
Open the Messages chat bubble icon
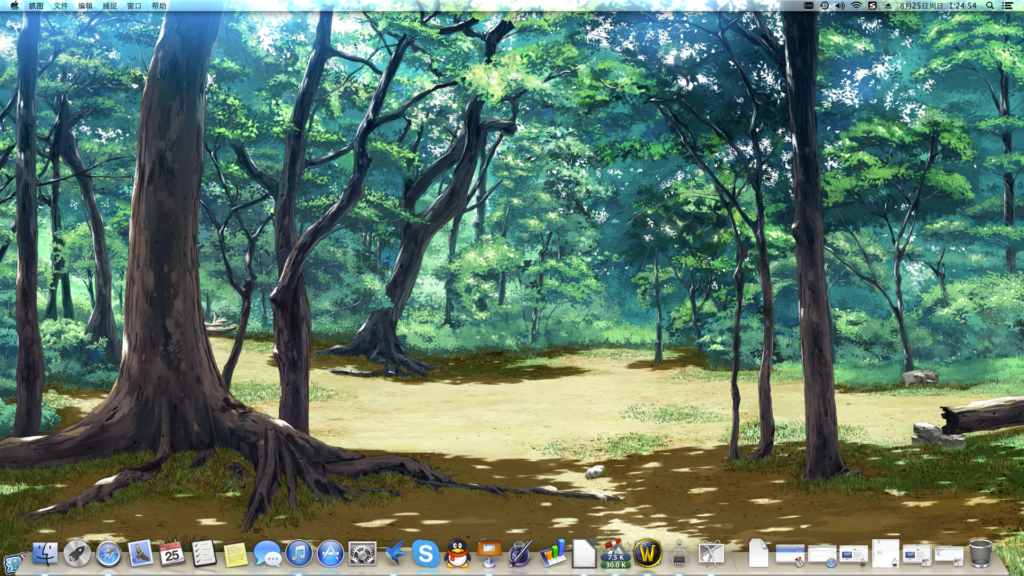coord(267,553)
